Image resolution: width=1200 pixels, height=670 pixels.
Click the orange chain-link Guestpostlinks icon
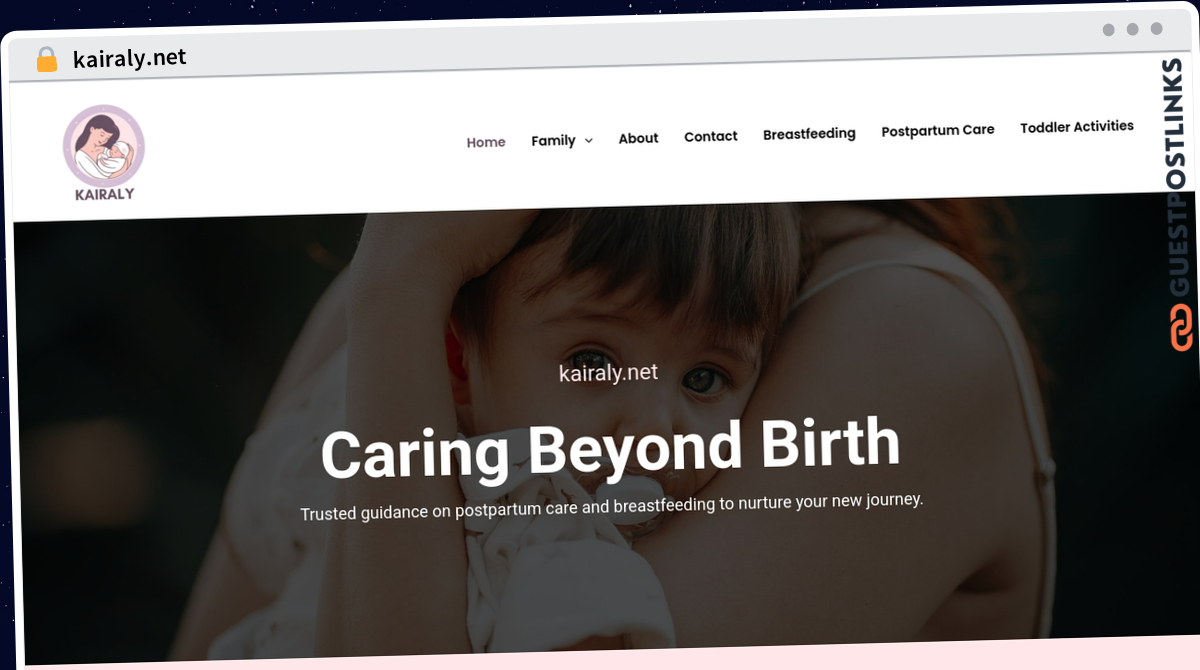[1181, 329]
